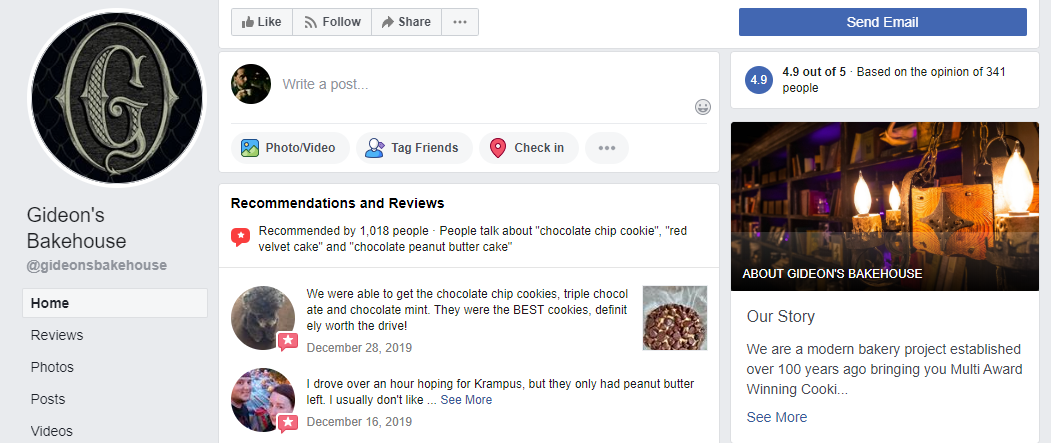Expand more post options beside Check in
Screen dimensions: 1051x443
pos(606,148)
